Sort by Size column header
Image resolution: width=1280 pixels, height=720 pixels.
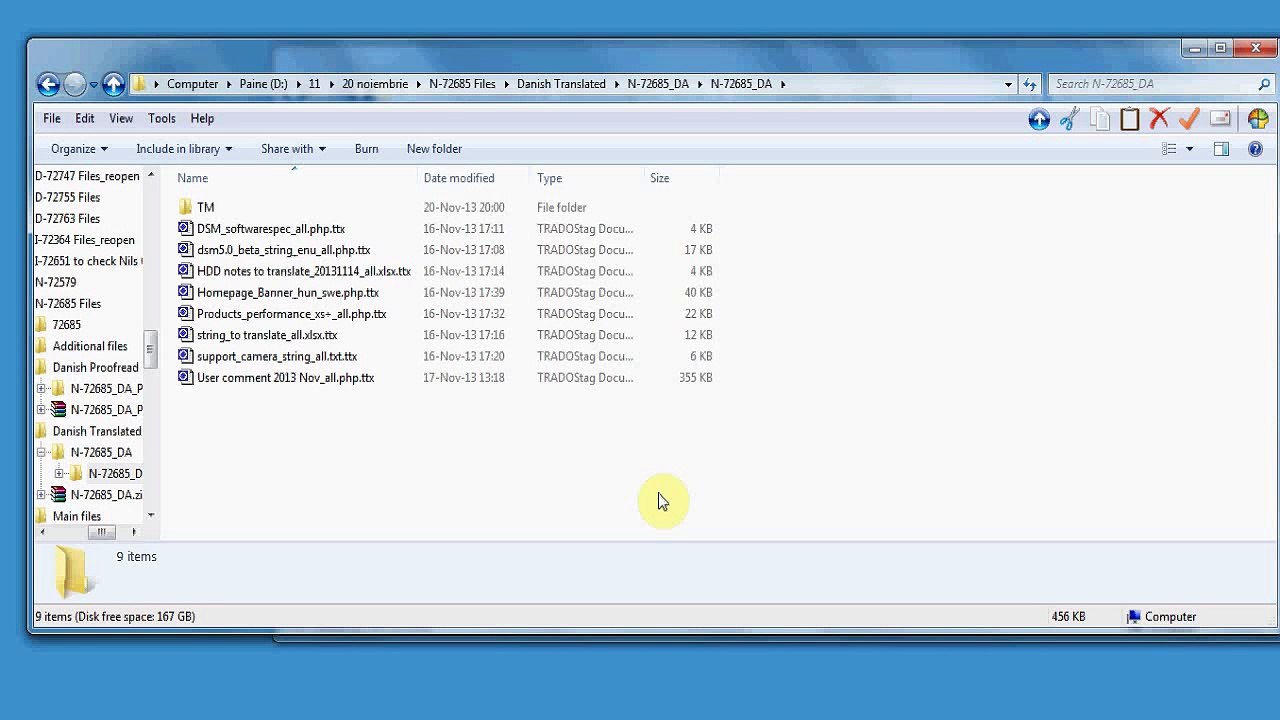(x=660, y=178)
